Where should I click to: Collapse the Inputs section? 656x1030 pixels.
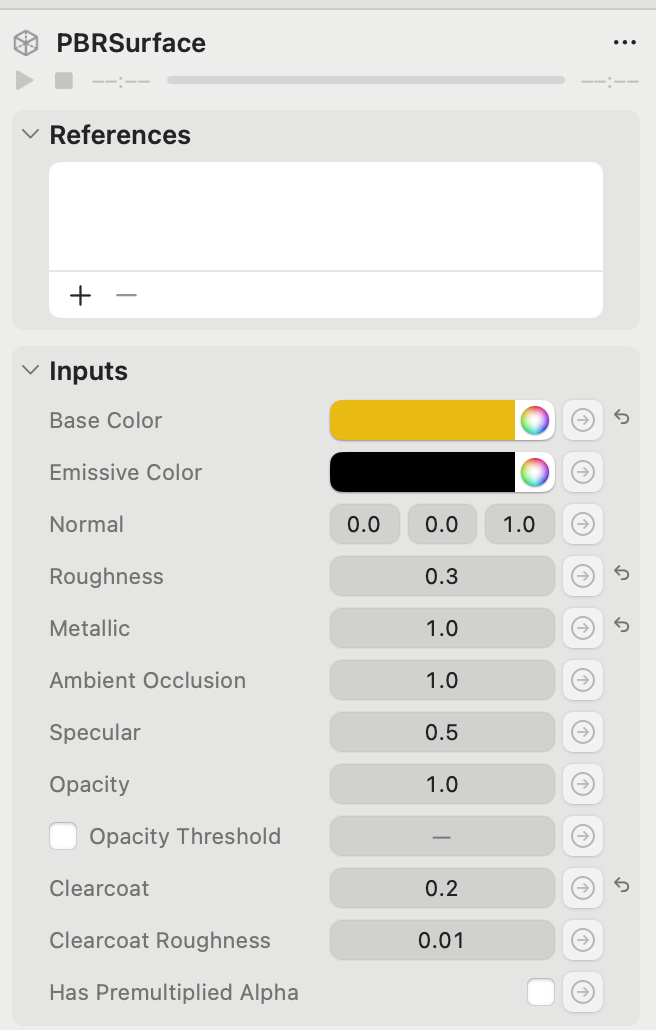tap(29, 370)
